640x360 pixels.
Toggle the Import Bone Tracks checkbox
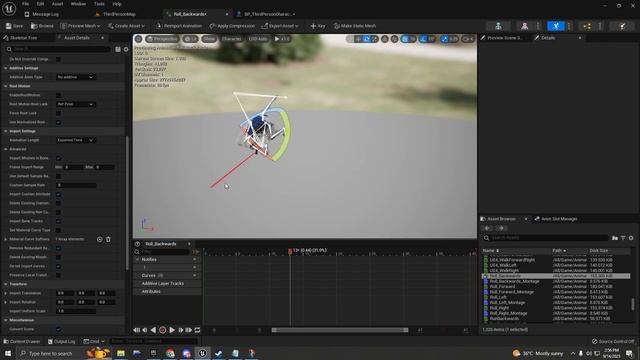click(x=58, y=221)
